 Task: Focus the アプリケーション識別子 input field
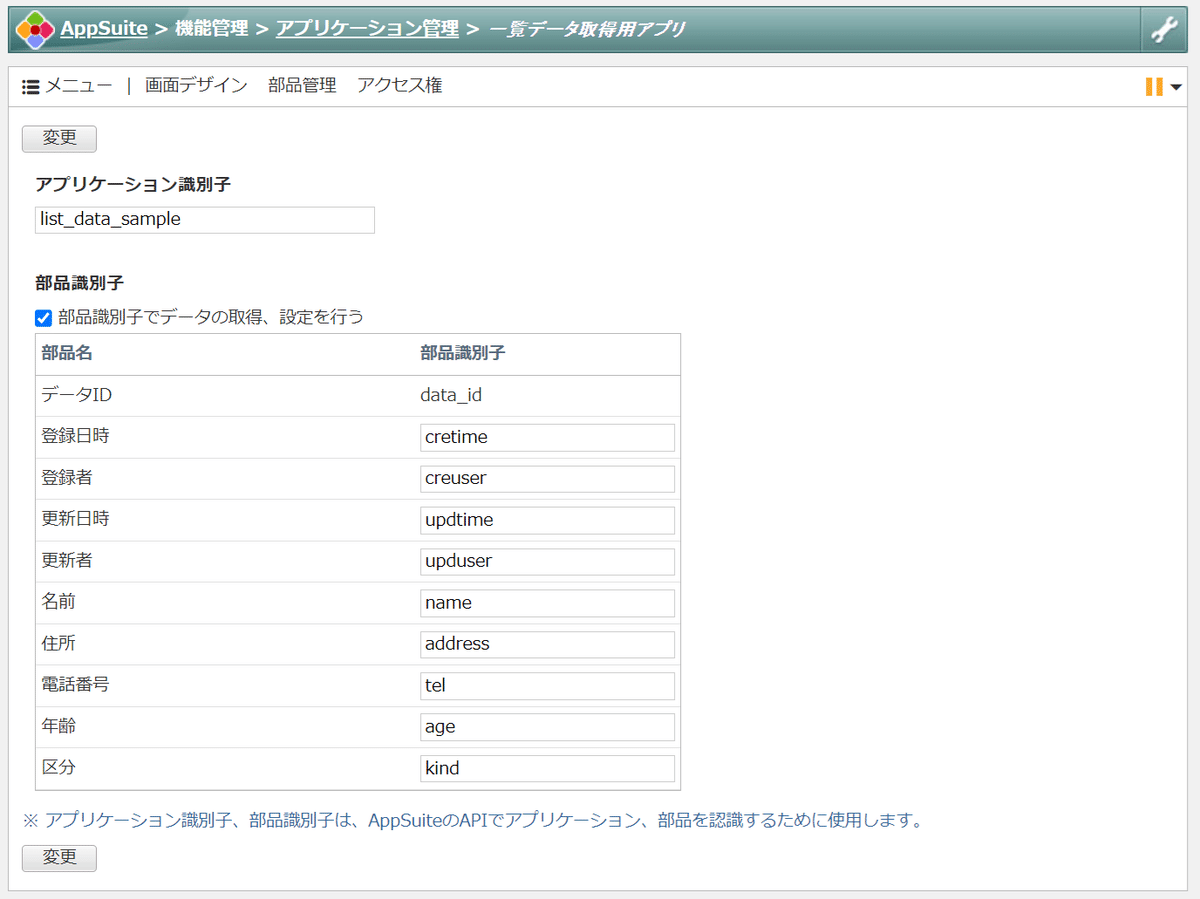[x=205, y=220]
